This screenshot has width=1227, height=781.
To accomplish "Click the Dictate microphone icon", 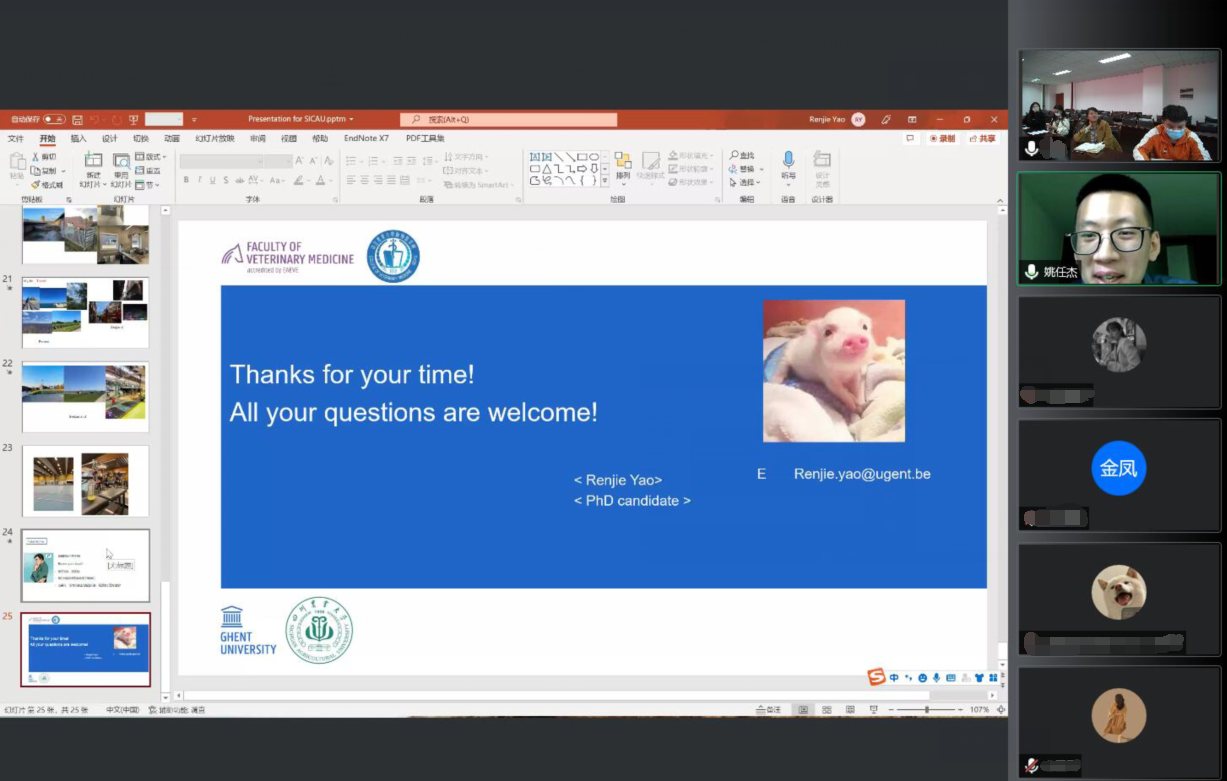I will tap(788, 164).
